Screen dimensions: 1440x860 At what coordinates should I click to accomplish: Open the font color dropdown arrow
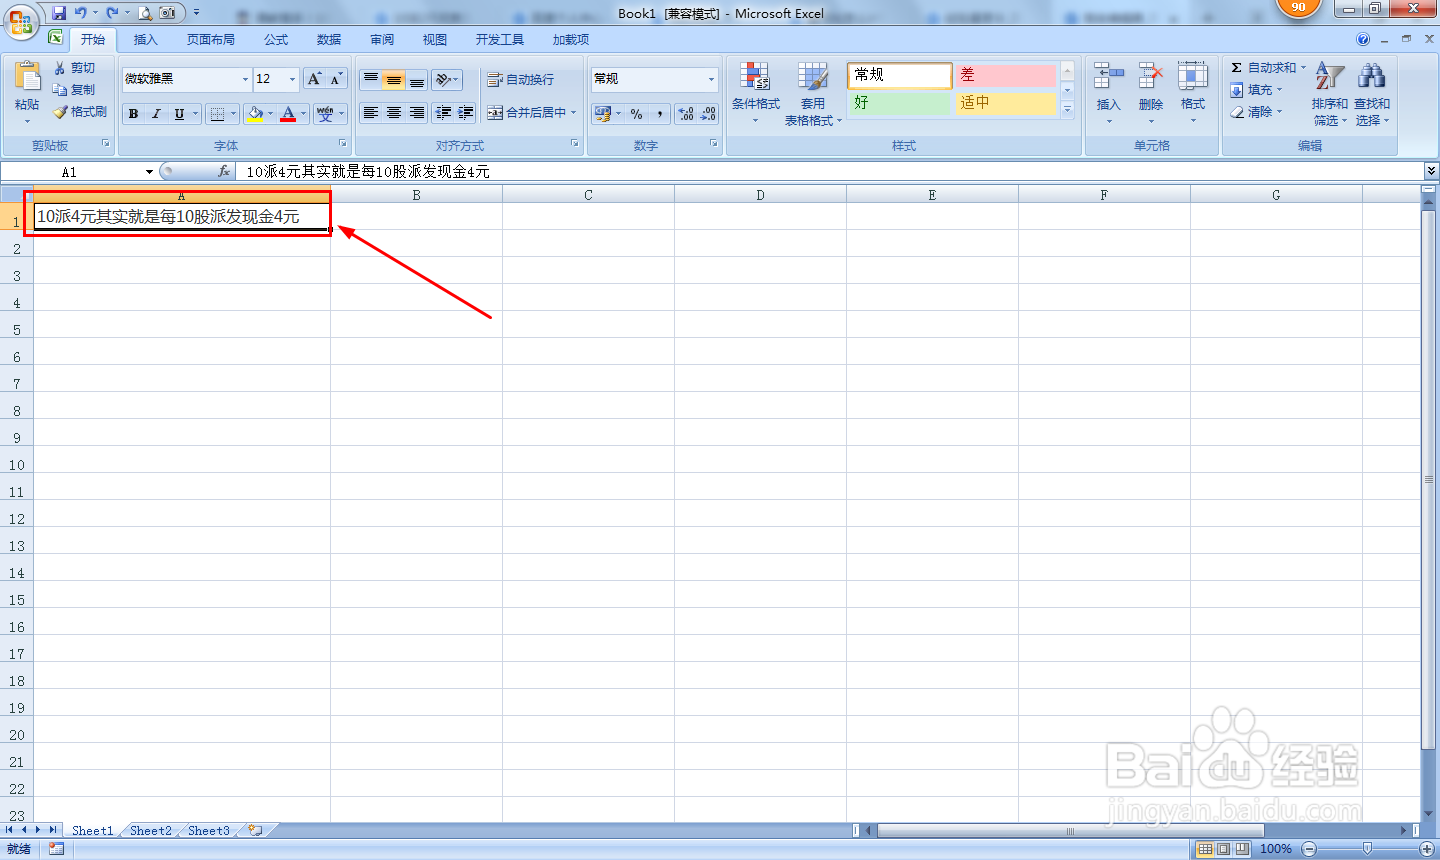click(x=304, y=114)
